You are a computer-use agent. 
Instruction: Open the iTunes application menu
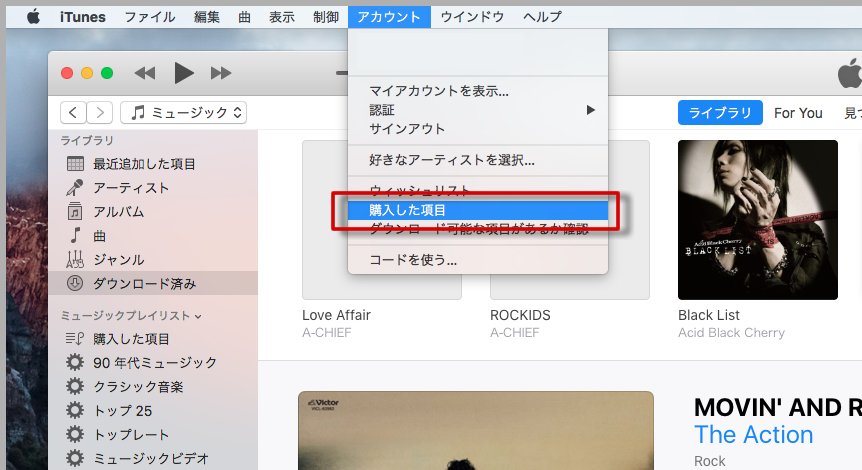click(82, 17)
